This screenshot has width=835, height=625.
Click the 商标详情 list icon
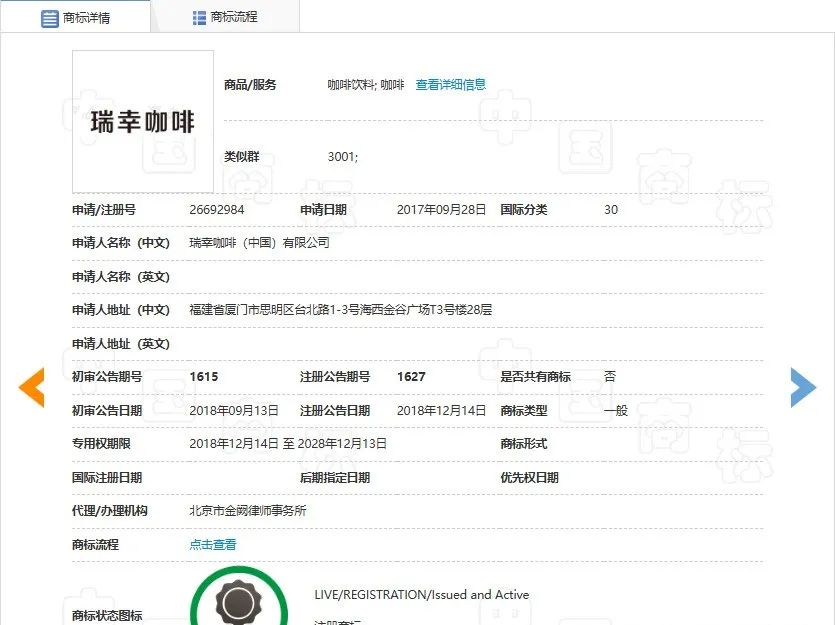(50, 19)
